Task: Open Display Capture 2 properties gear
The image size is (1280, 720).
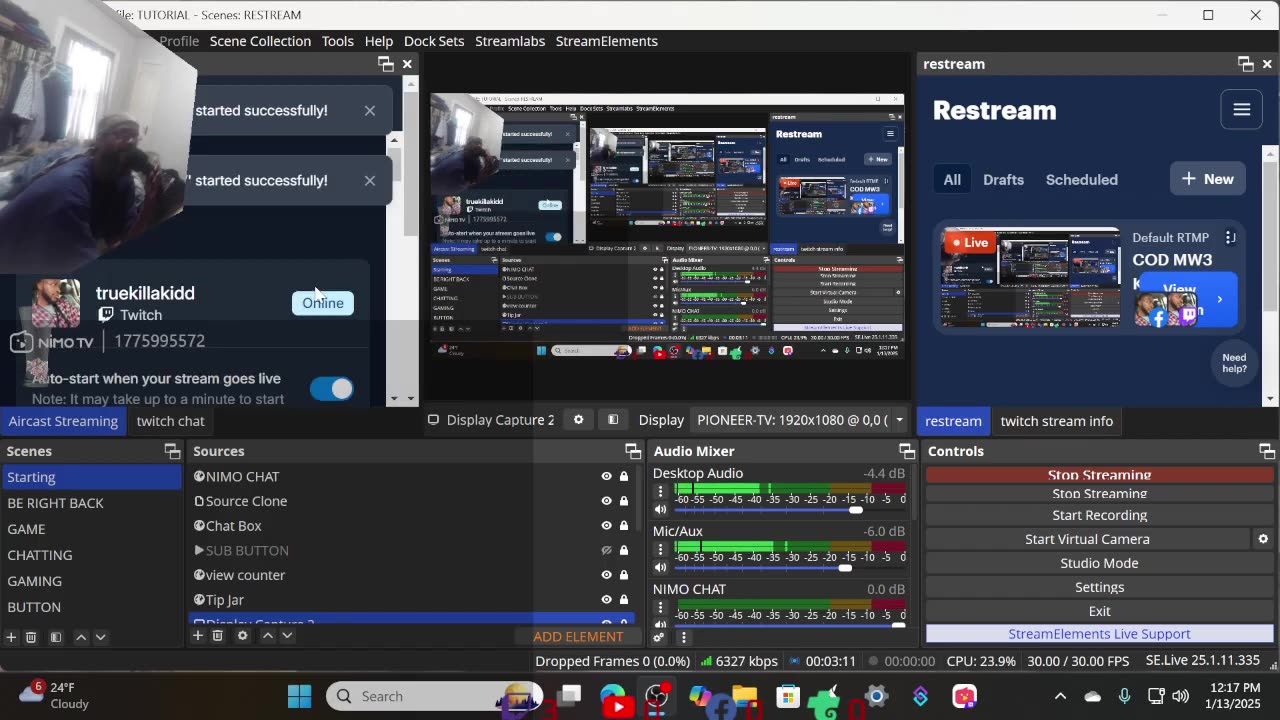Action: (x=578, y=420)
